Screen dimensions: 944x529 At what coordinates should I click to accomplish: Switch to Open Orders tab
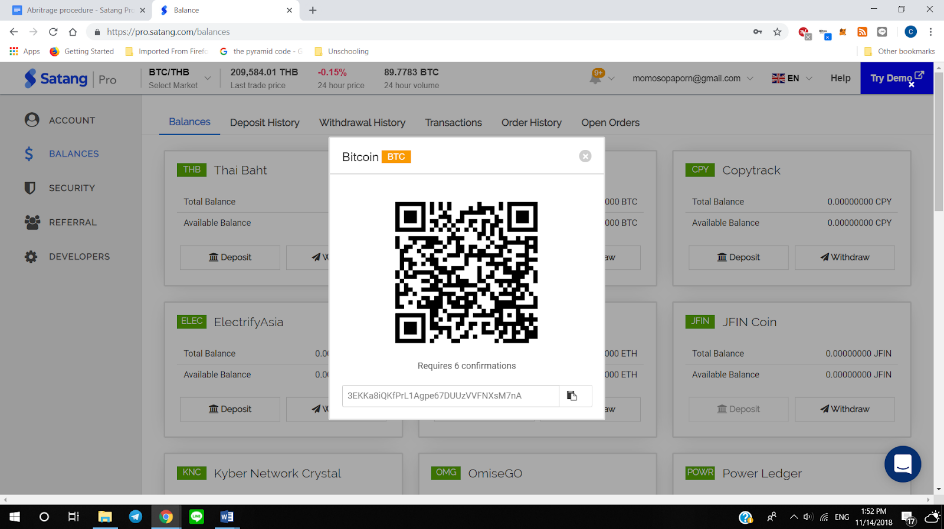click(610, 123)
